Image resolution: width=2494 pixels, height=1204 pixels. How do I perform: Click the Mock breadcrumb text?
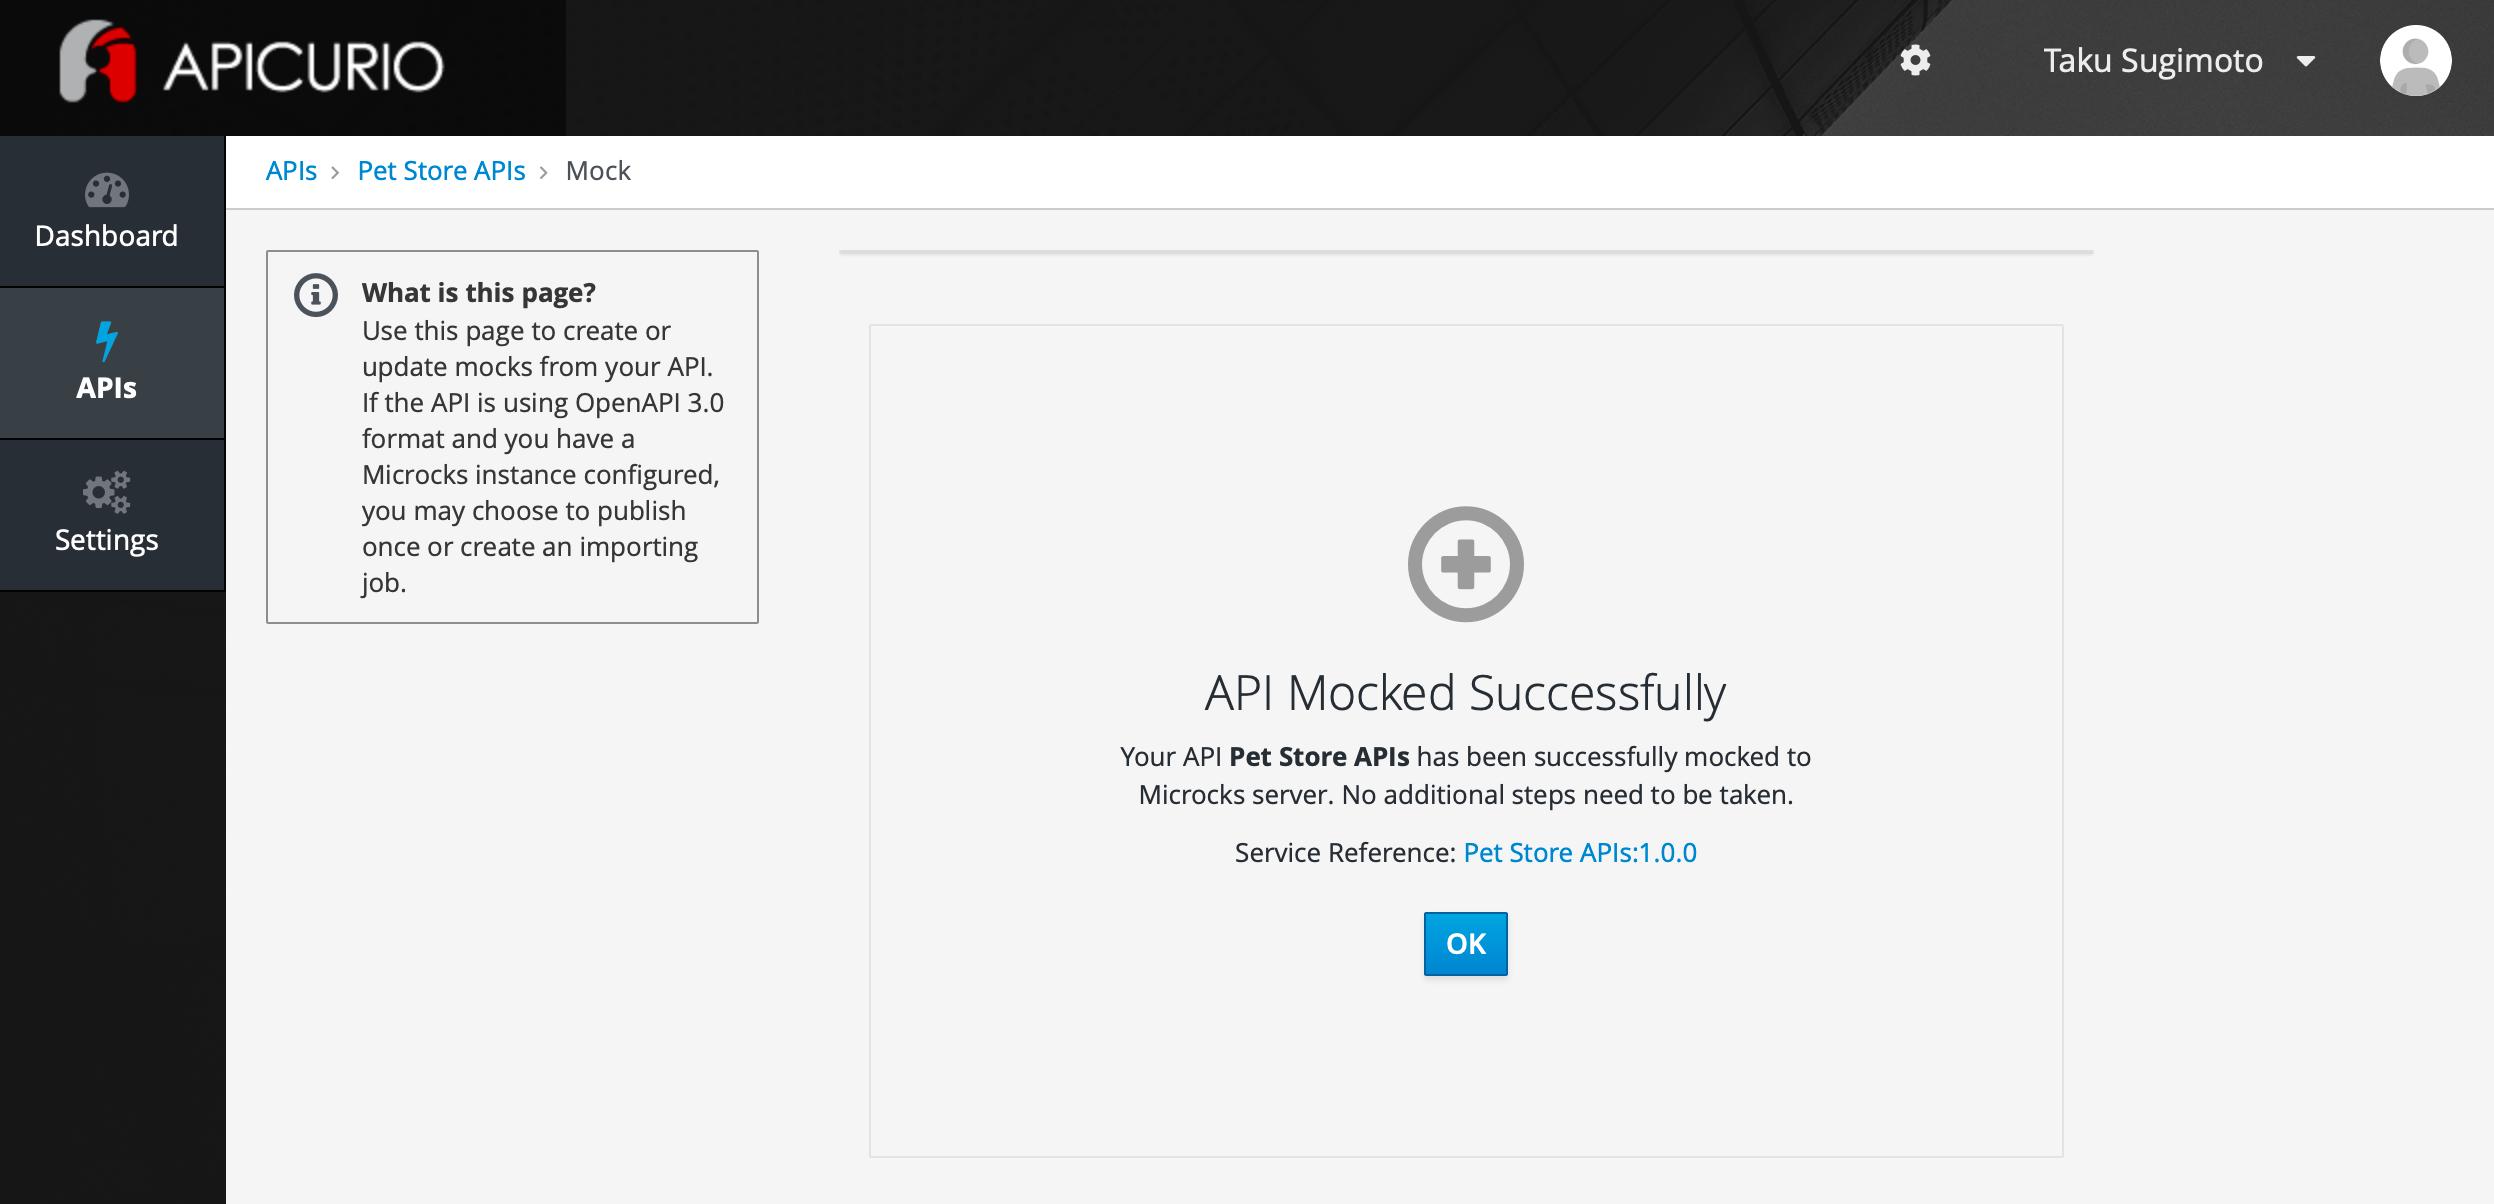coord(598,171)
